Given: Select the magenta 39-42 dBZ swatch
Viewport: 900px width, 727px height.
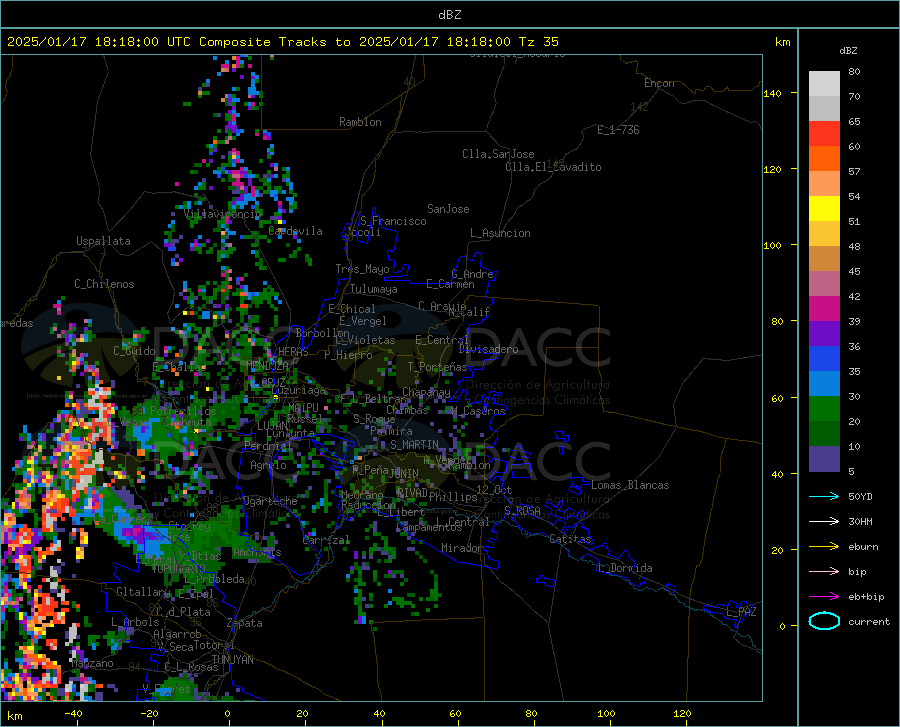Looking at the screenshot, I should (x=824, y=309).
